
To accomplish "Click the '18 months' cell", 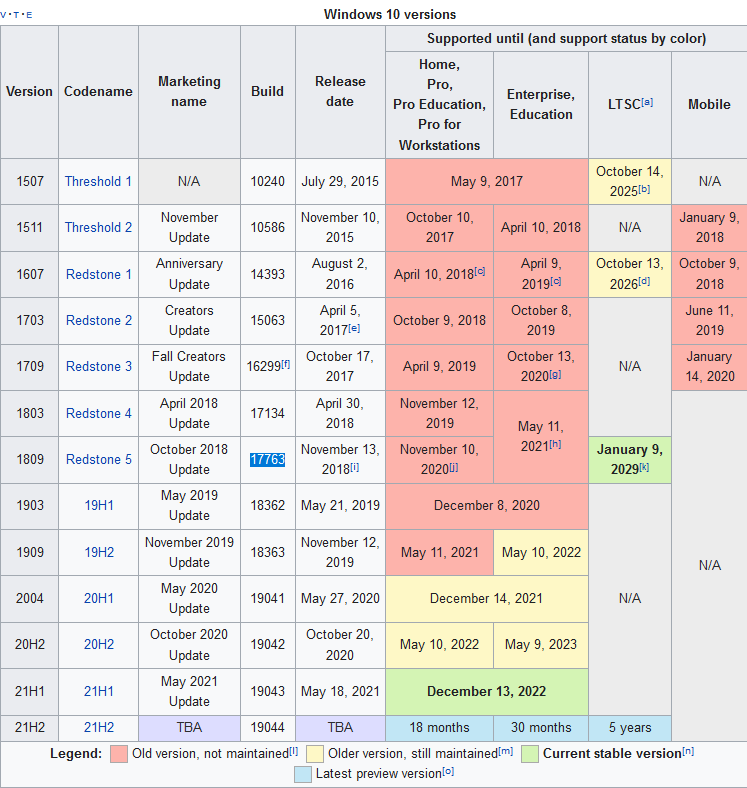I will coord(439,728).
